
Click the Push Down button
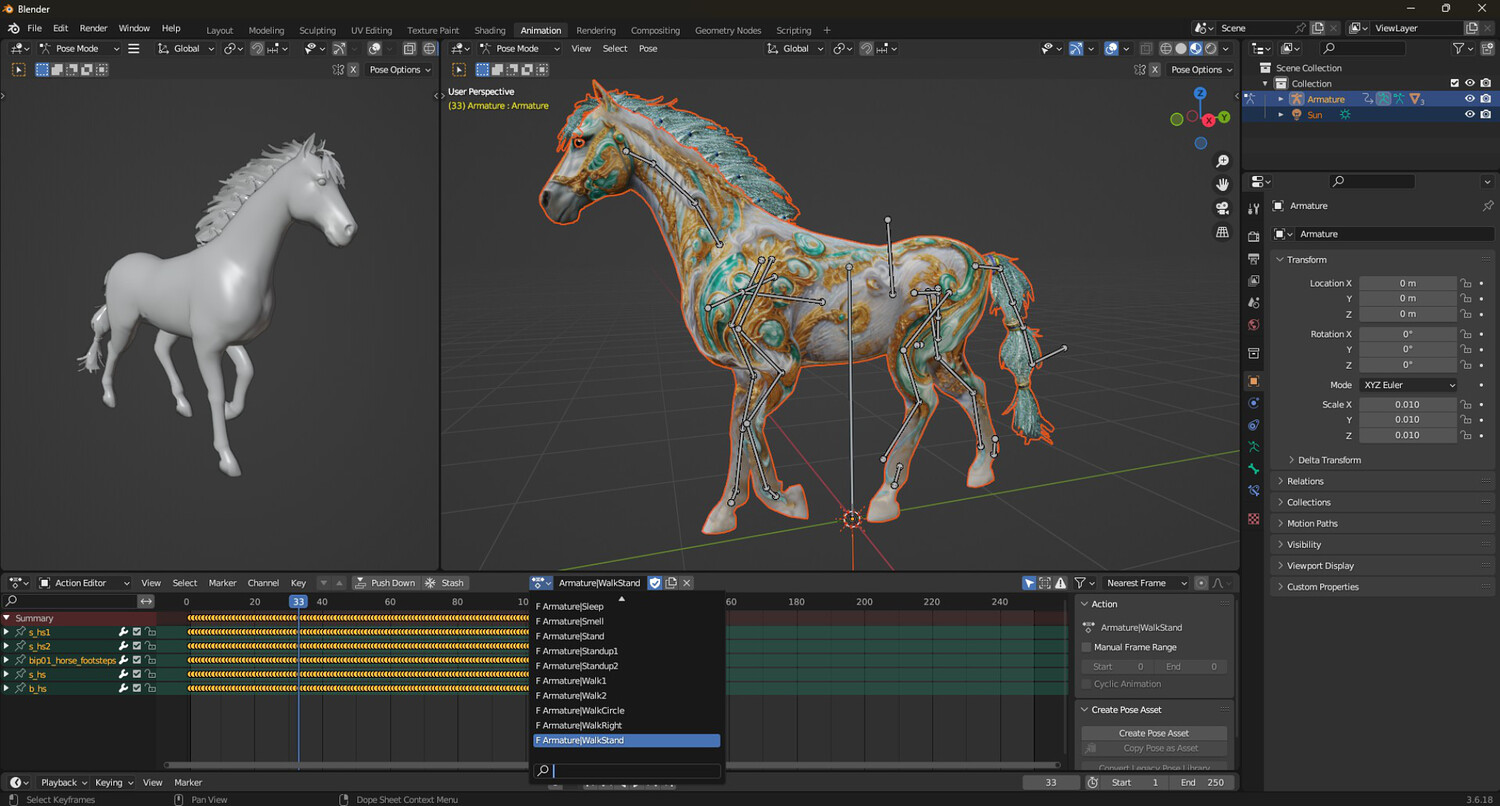click(385, 583)
